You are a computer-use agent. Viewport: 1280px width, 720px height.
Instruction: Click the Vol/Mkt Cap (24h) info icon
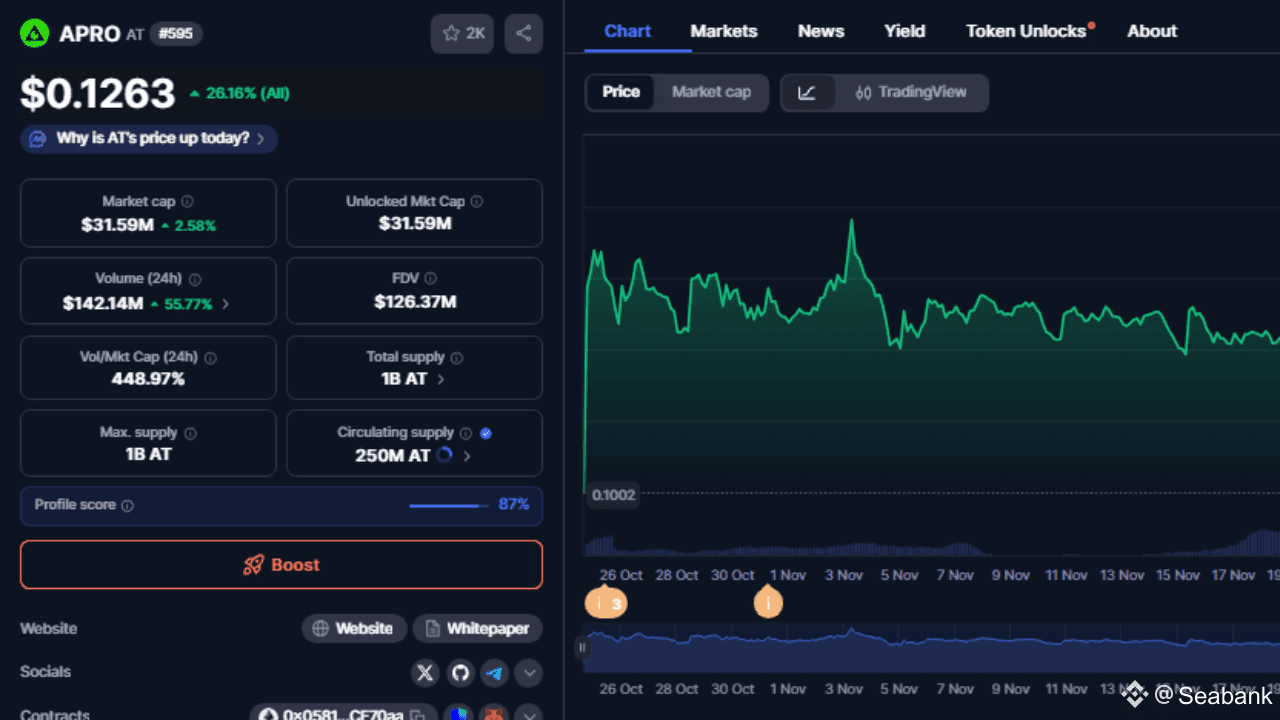[x=210, y=358]
